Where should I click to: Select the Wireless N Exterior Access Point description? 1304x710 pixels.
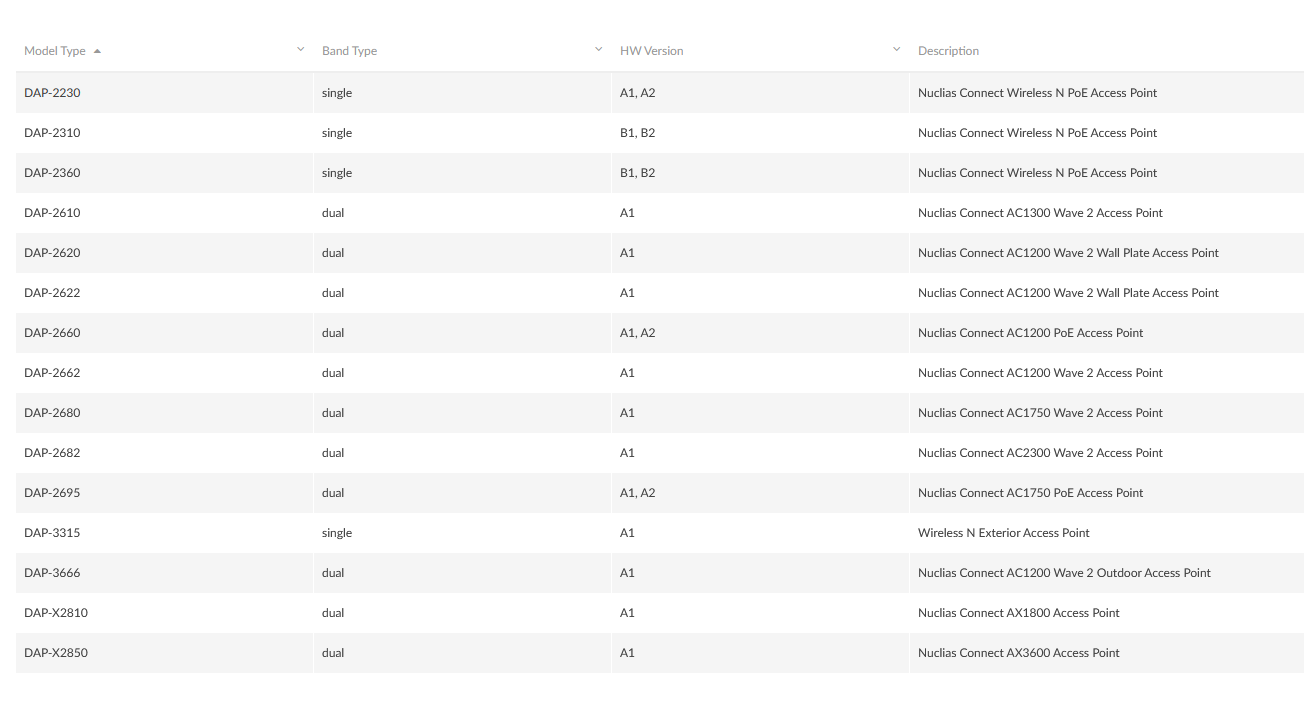pyautogui.click(x=1004, y=533)
